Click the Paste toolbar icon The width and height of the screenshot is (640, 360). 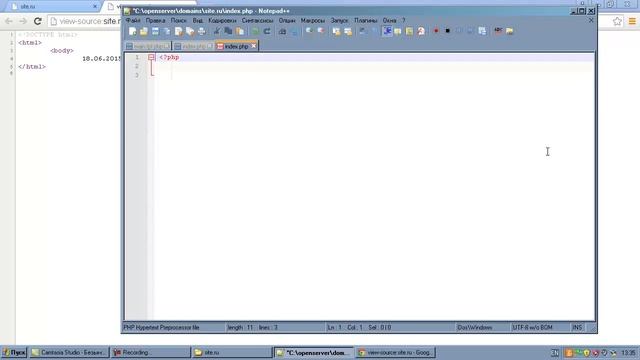coord(240,31)
